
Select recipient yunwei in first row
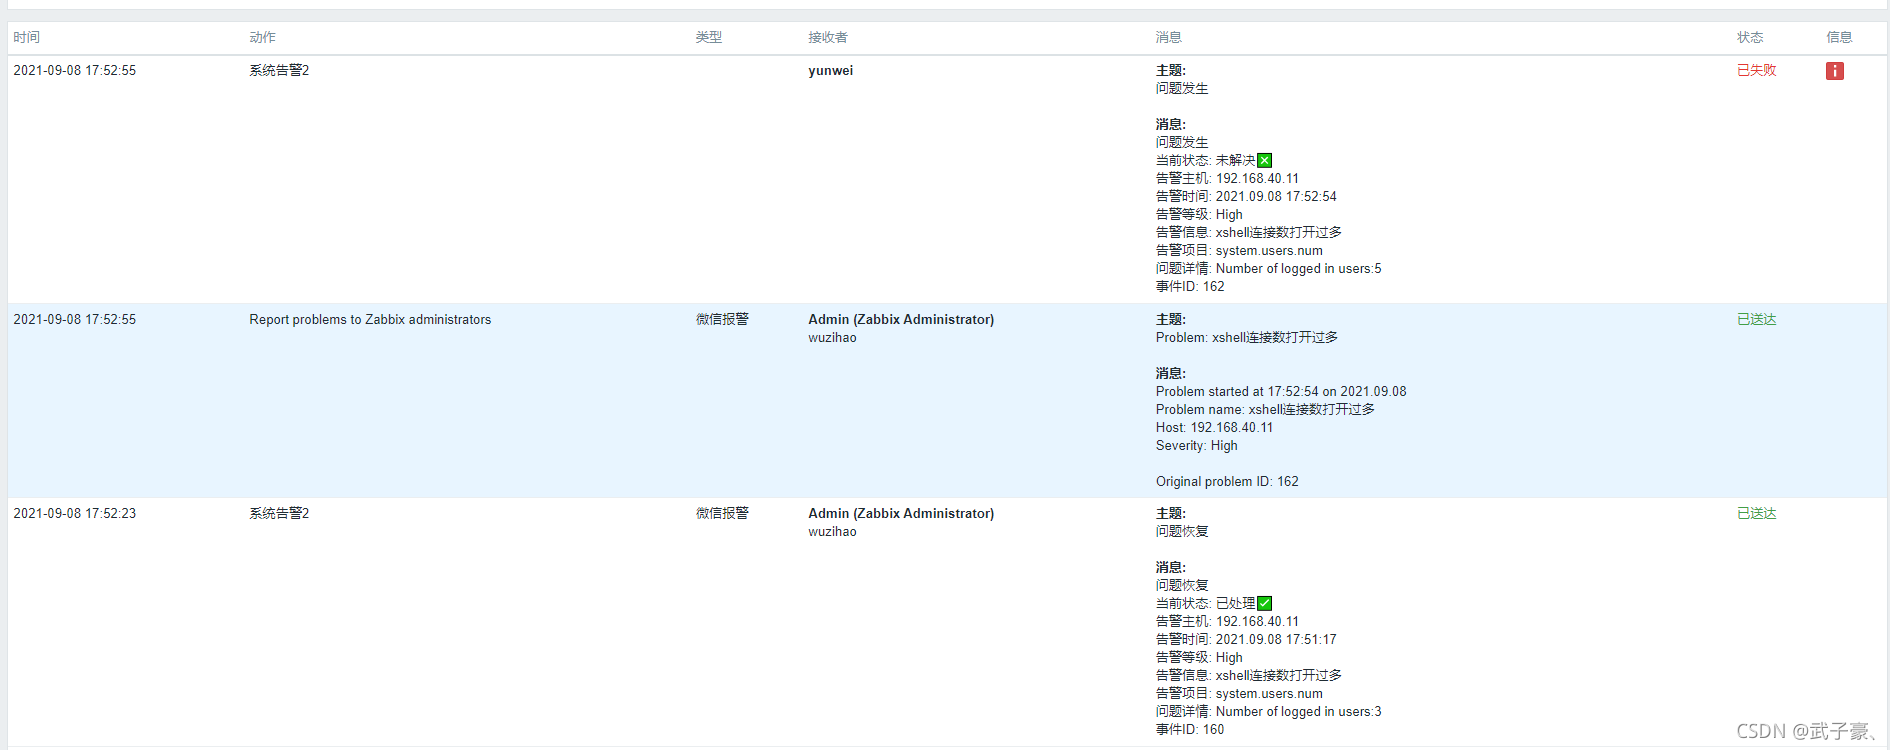830,71
